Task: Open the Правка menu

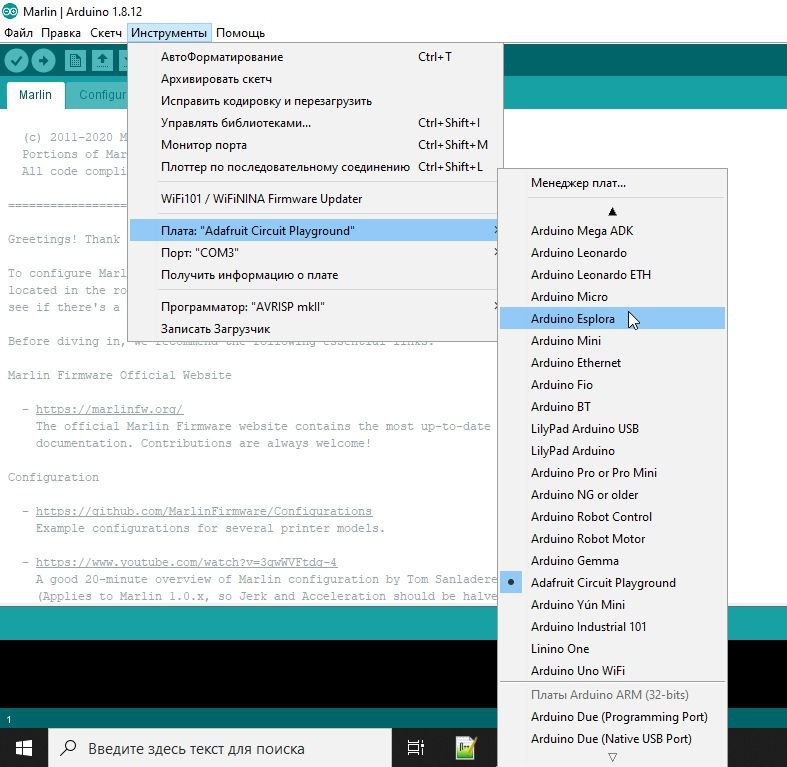Action: tap(61, 33)
